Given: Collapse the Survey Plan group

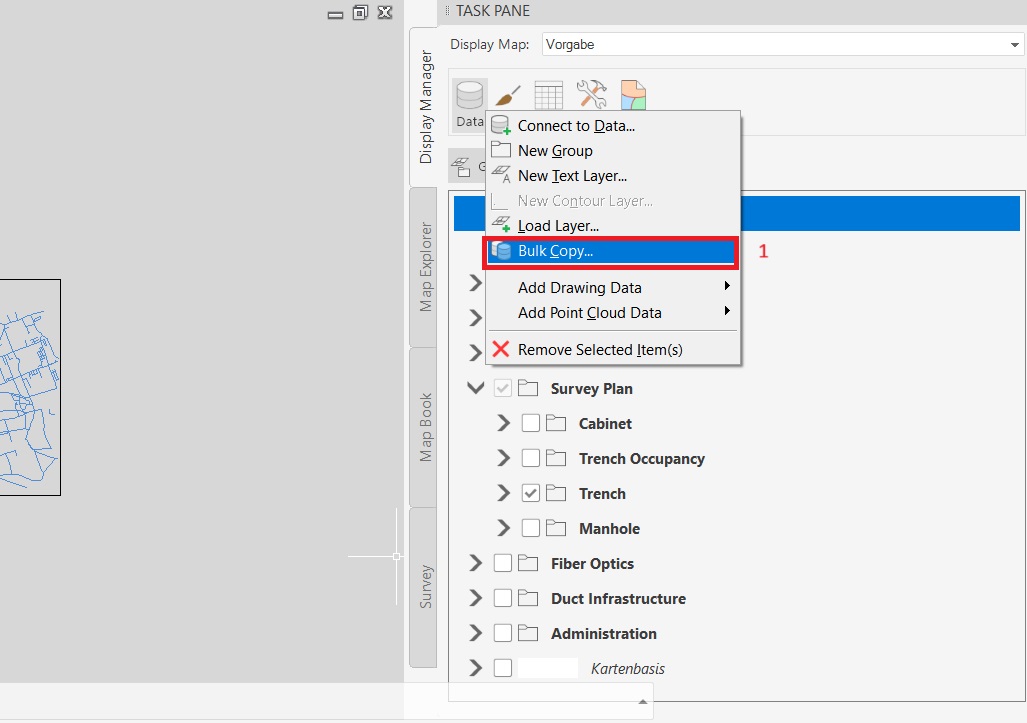Looking at the screenshot, I should pos(476,389).
